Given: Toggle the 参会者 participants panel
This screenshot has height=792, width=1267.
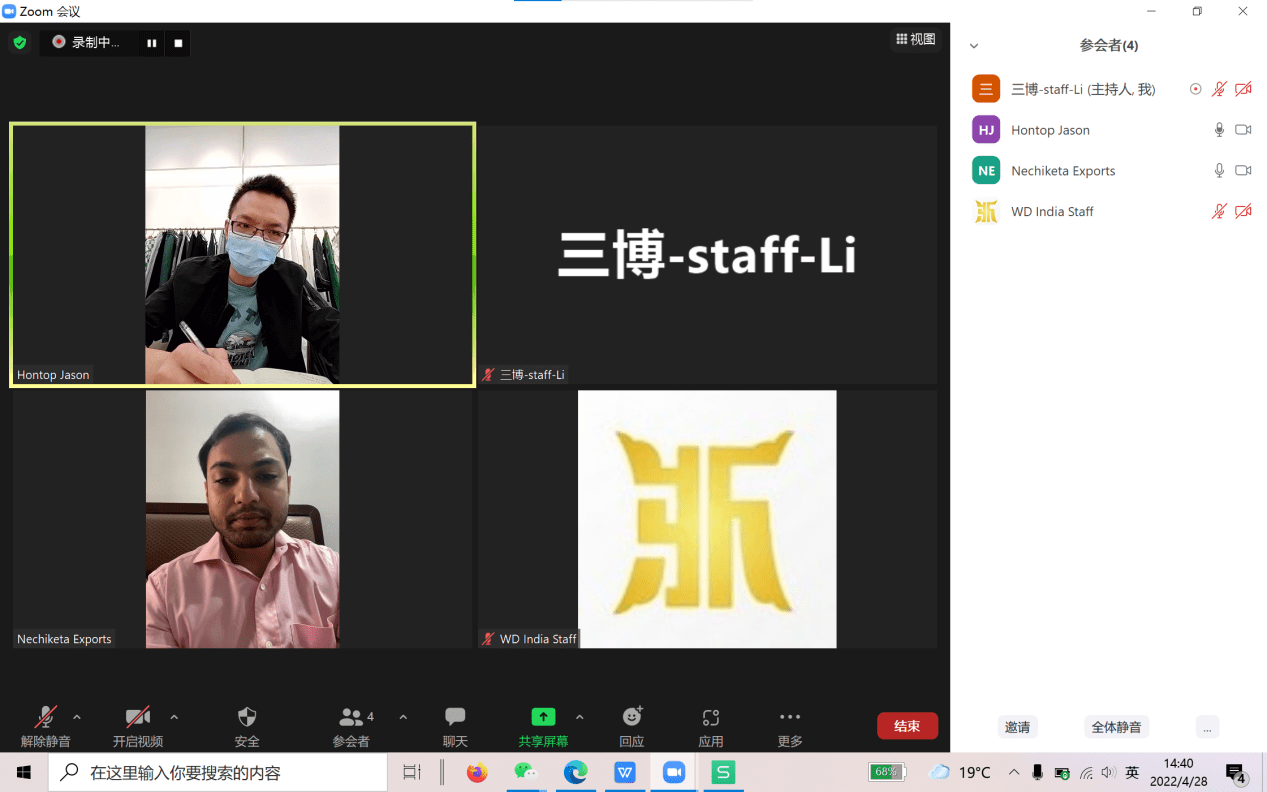Looking at the screenshot, I should point(352,727).
